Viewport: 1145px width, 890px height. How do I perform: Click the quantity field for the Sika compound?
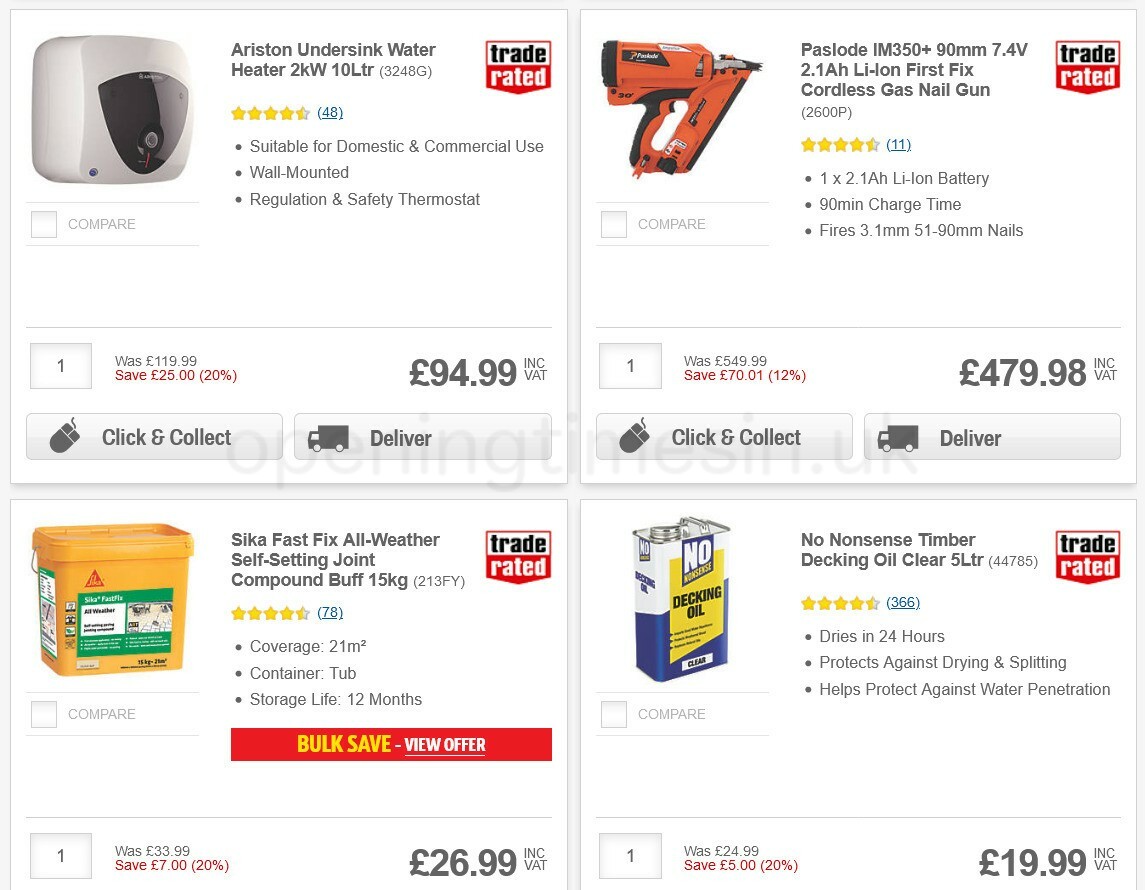[60, 855]
